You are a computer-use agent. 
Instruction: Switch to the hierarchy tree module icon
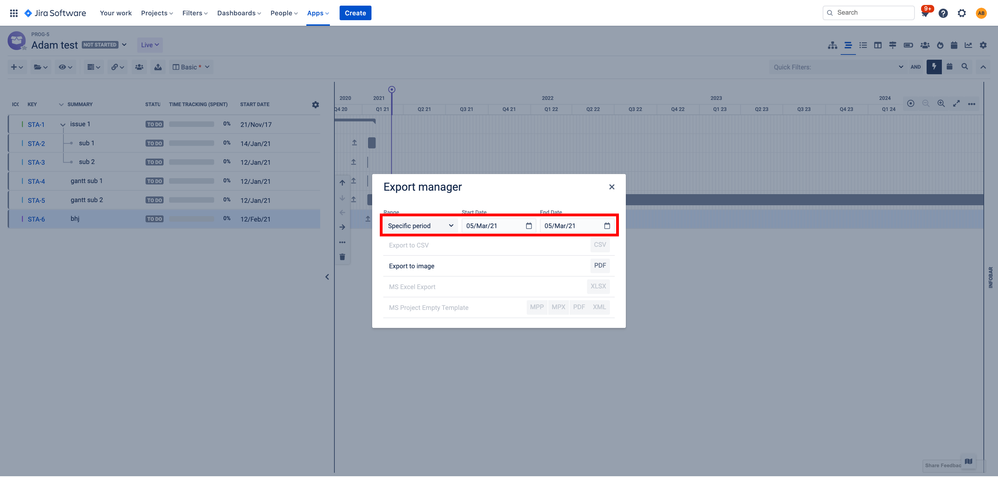832,45
